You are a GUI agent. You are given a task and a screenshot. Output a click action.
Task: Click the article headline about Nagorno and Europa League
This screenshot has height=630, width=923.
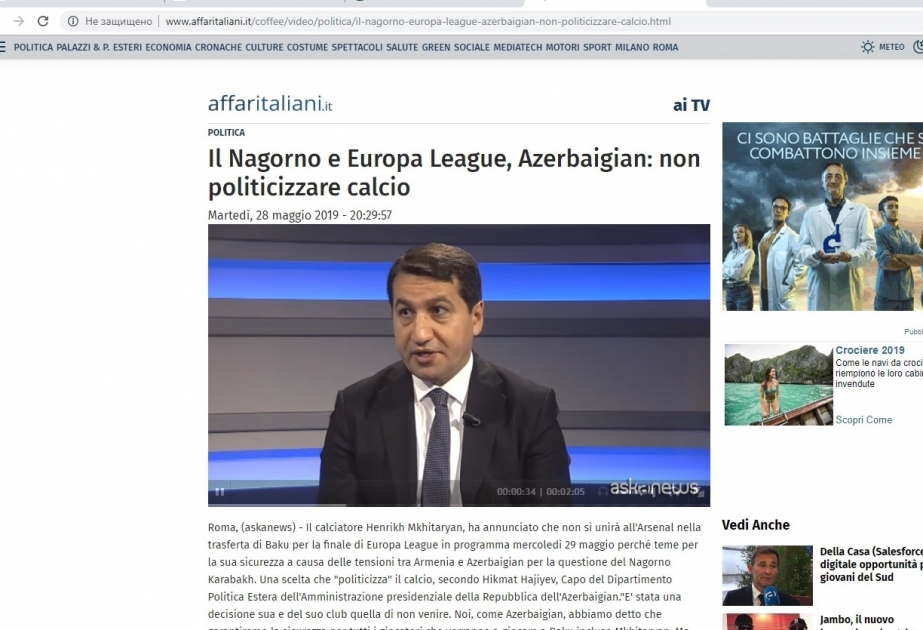tap(454, 173)
